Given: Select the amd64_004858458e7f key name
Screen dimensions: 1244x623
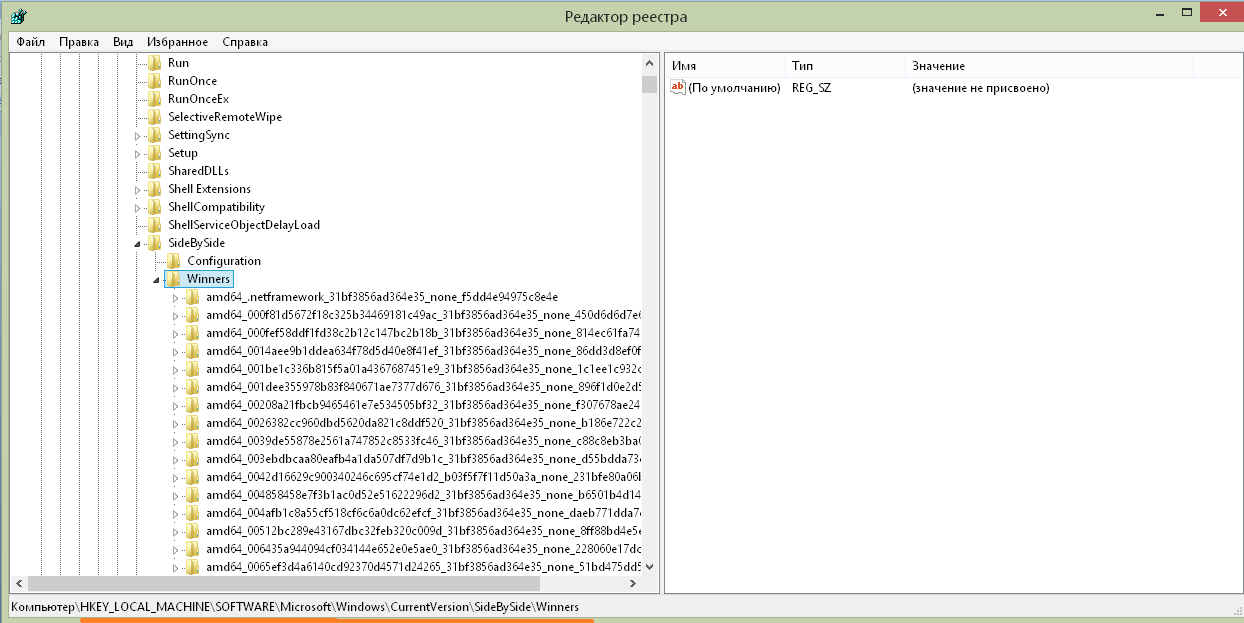Looking at the screenshot, I should (423, 495).
